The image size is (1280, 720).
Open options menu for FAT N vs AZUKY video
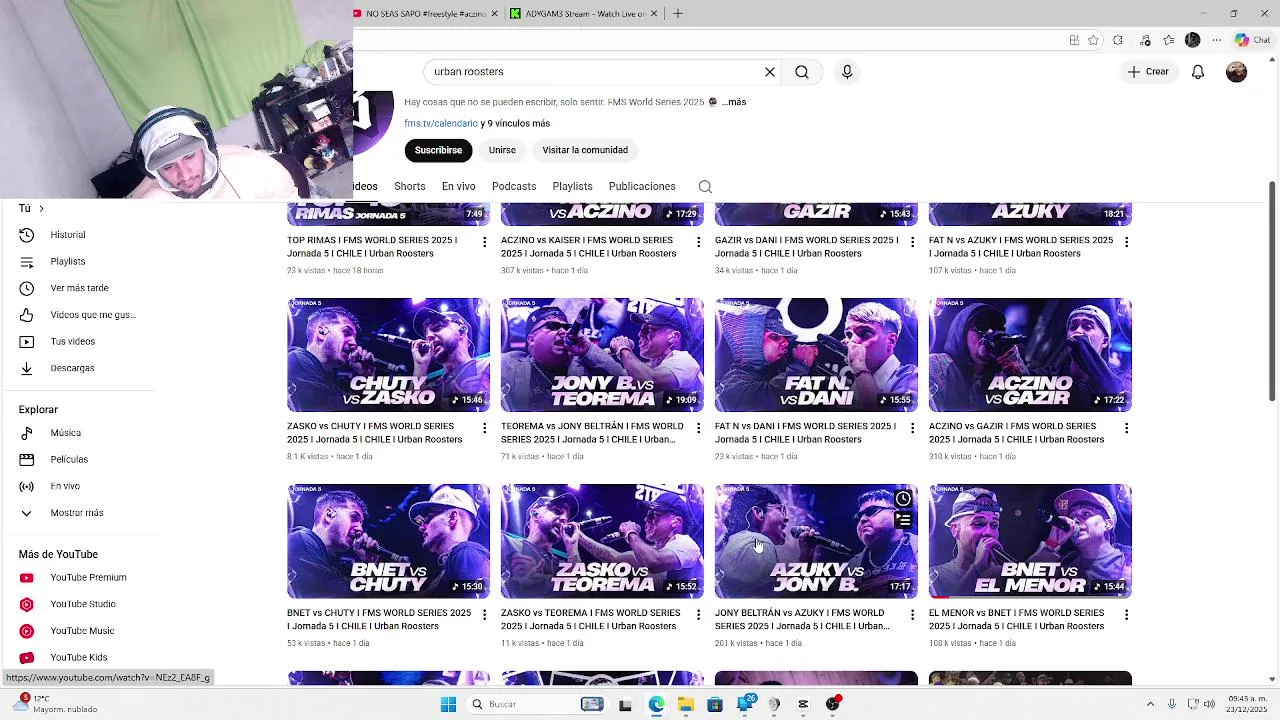[x=1126, y=242]
